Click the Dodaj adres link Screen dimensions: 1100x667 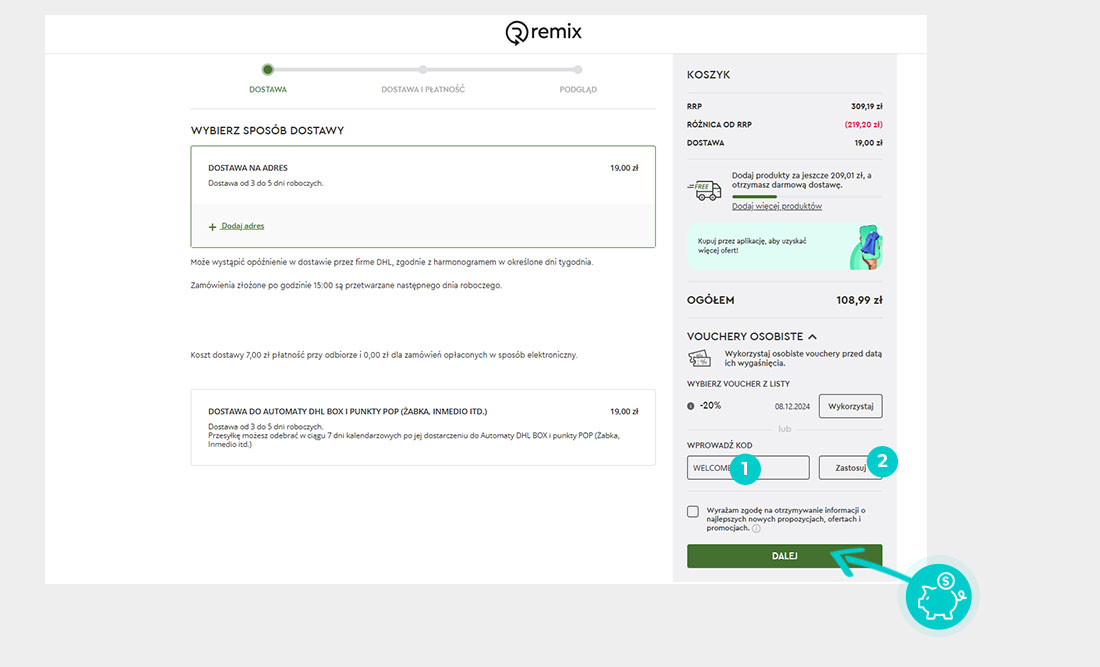click(x=243, y=226)
